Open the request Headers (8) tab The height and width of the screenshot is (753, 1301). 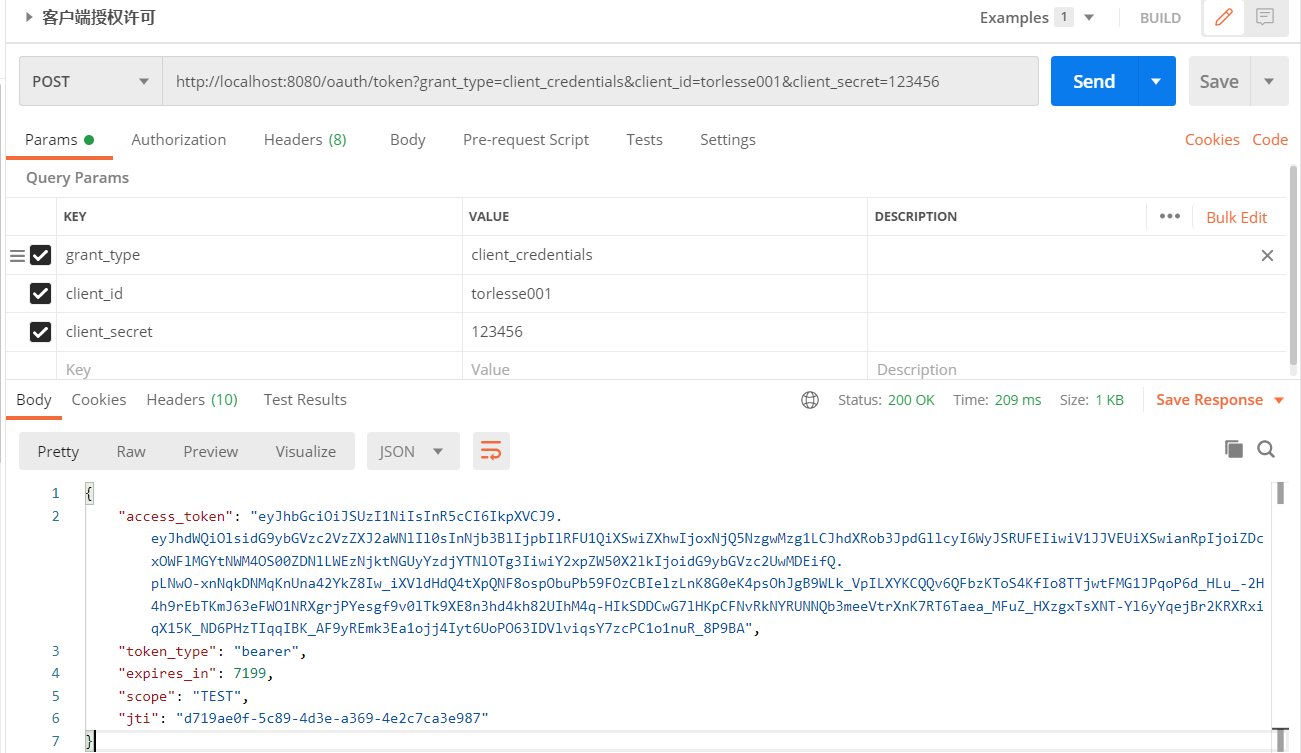305,140
